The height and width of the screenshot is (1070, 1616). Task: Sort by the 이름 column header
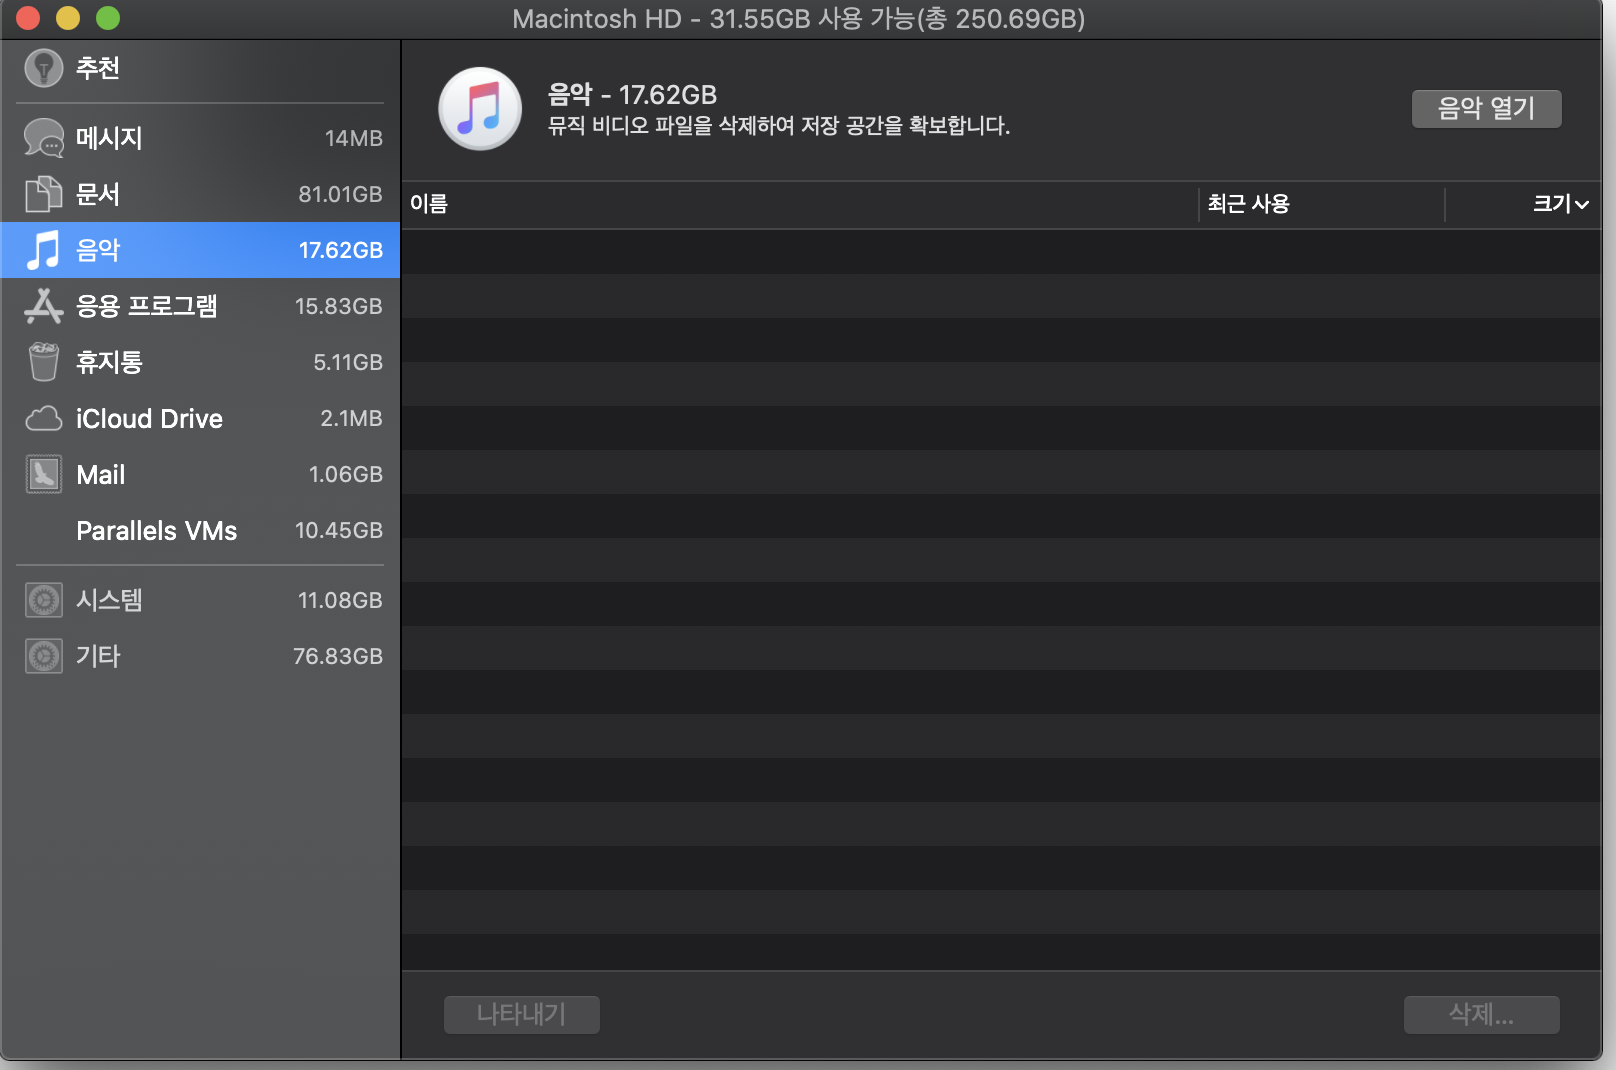tap(429, 204)
